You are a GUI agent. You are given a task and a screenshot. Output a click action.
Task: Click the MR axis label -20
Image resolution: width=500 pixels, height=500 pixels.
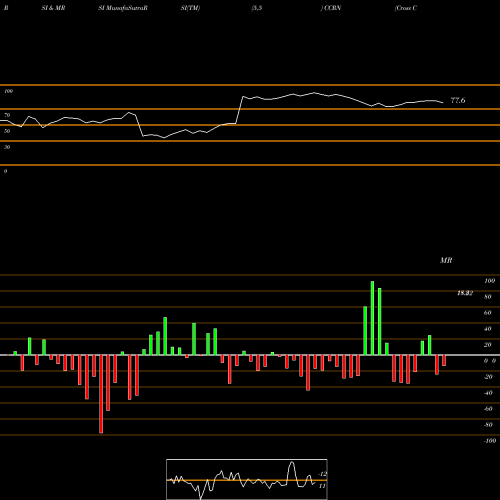point(488,377)
